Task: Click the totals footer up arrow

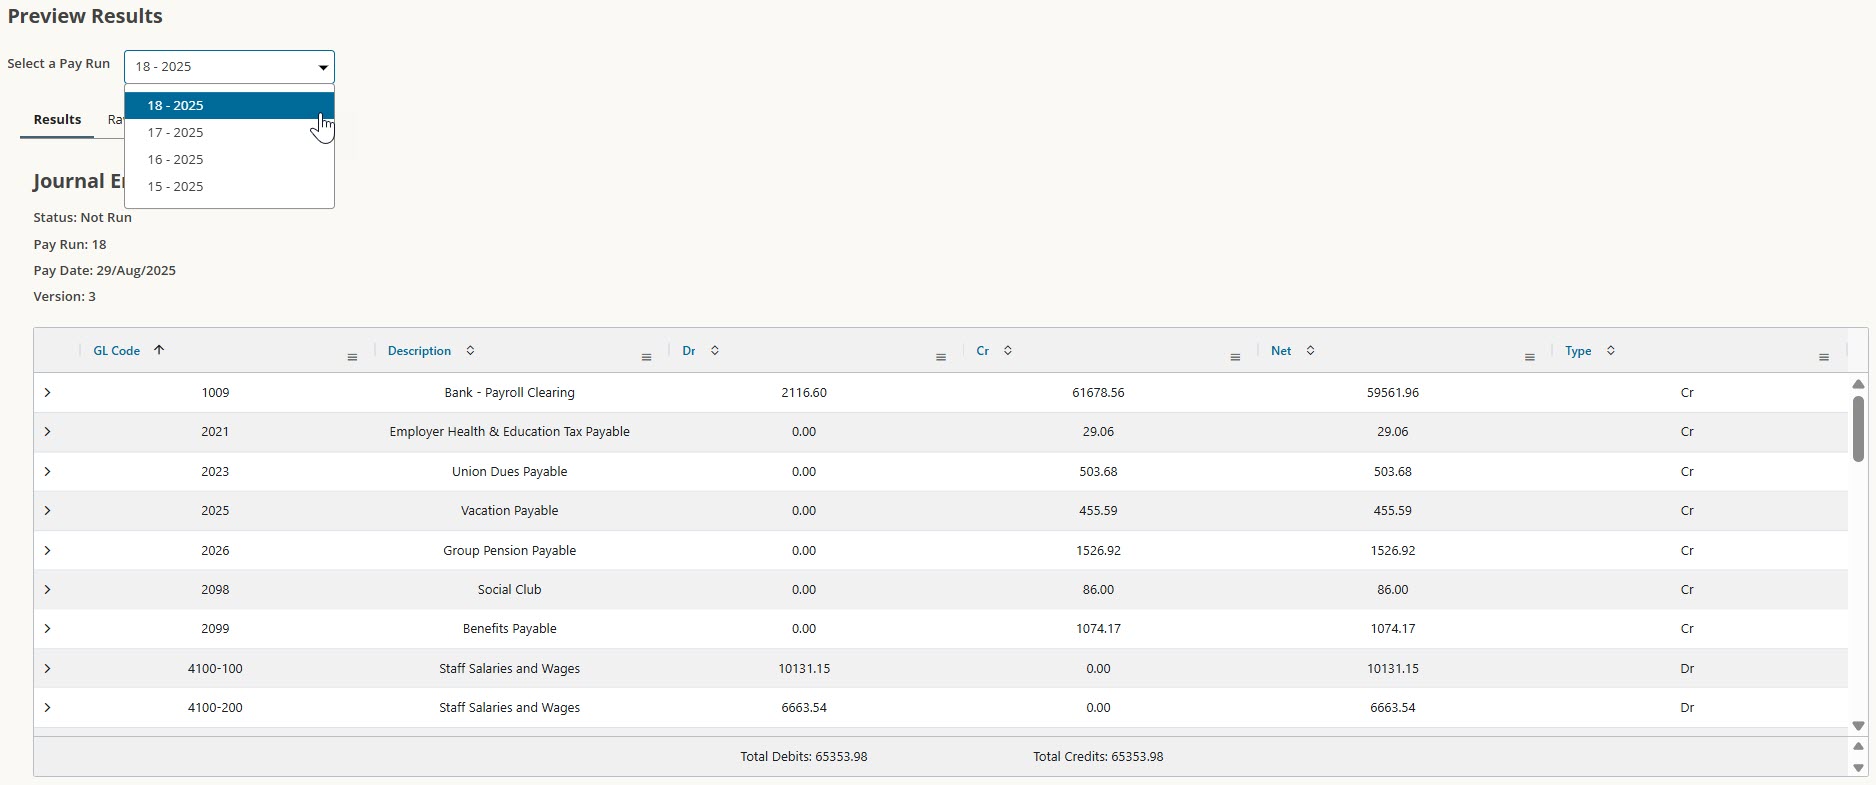Action: click(x=1858, y=746)
